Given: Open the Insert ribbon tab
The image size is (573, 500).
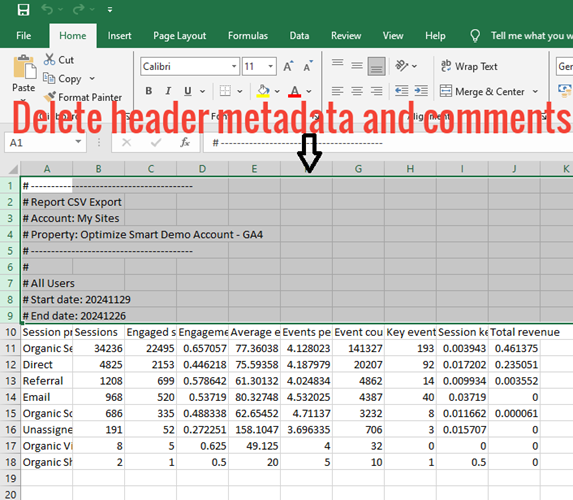Looking at the screenshot, I should click(119, 36).
